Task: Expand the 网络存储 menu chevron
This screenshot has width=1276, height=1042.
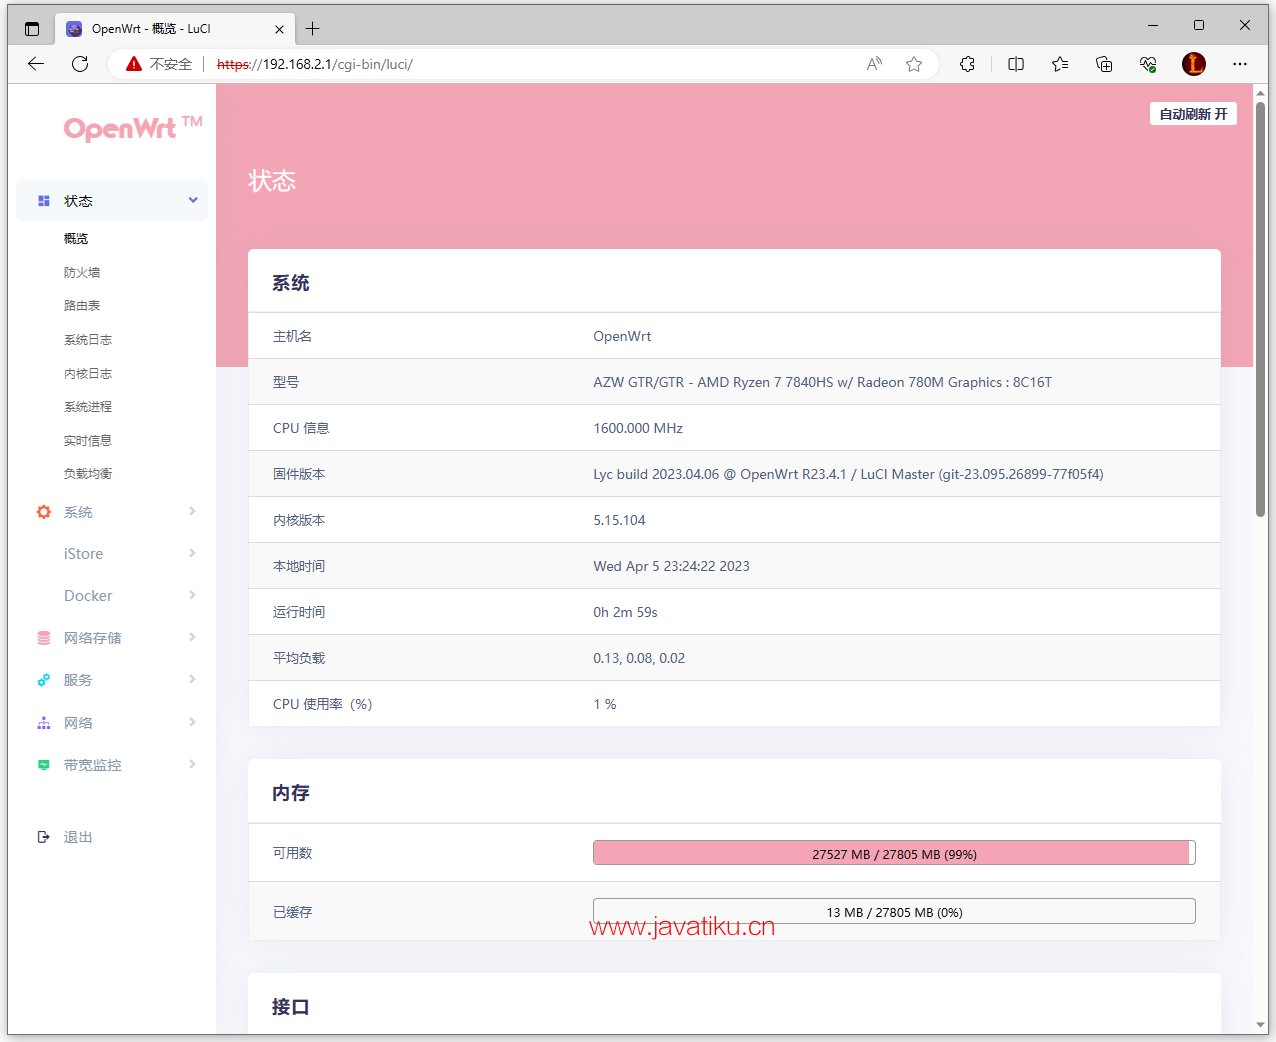Action: pos(192,637)
